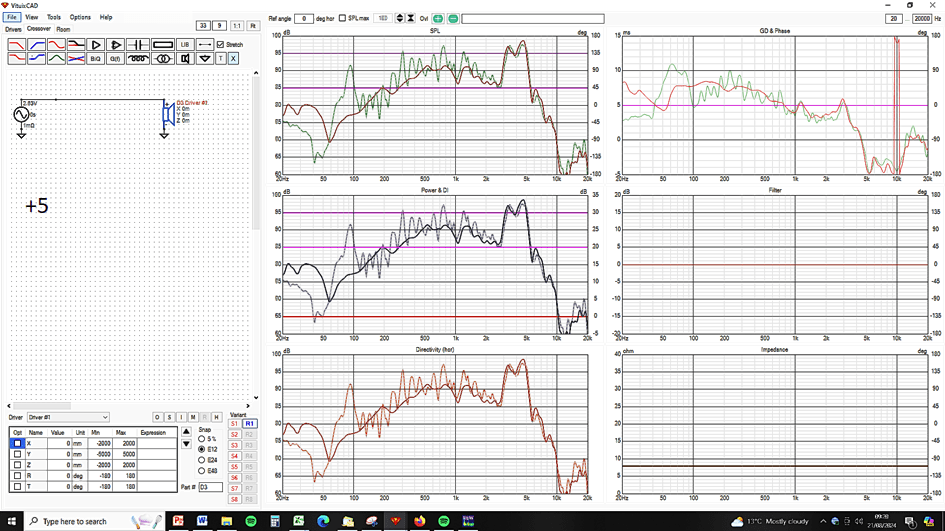
Task: Click the O button above the table
Action: pos(157,417)
